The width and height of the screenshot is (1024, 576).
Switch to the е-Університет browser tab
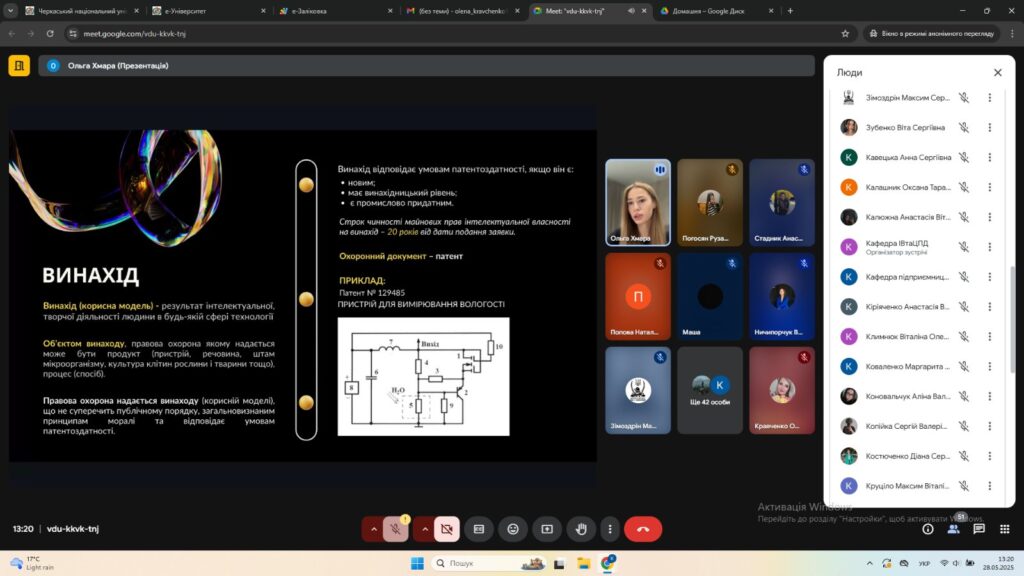point(205,11)
